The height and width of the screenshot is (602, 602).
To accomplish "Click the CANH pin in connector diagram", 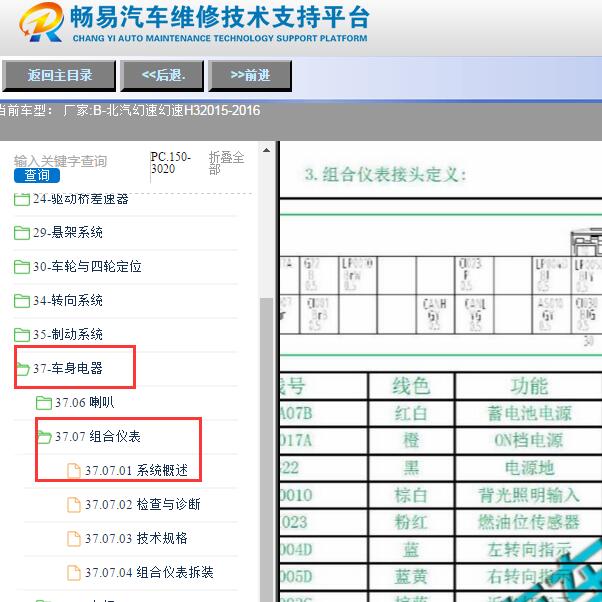I will point(435,314).
